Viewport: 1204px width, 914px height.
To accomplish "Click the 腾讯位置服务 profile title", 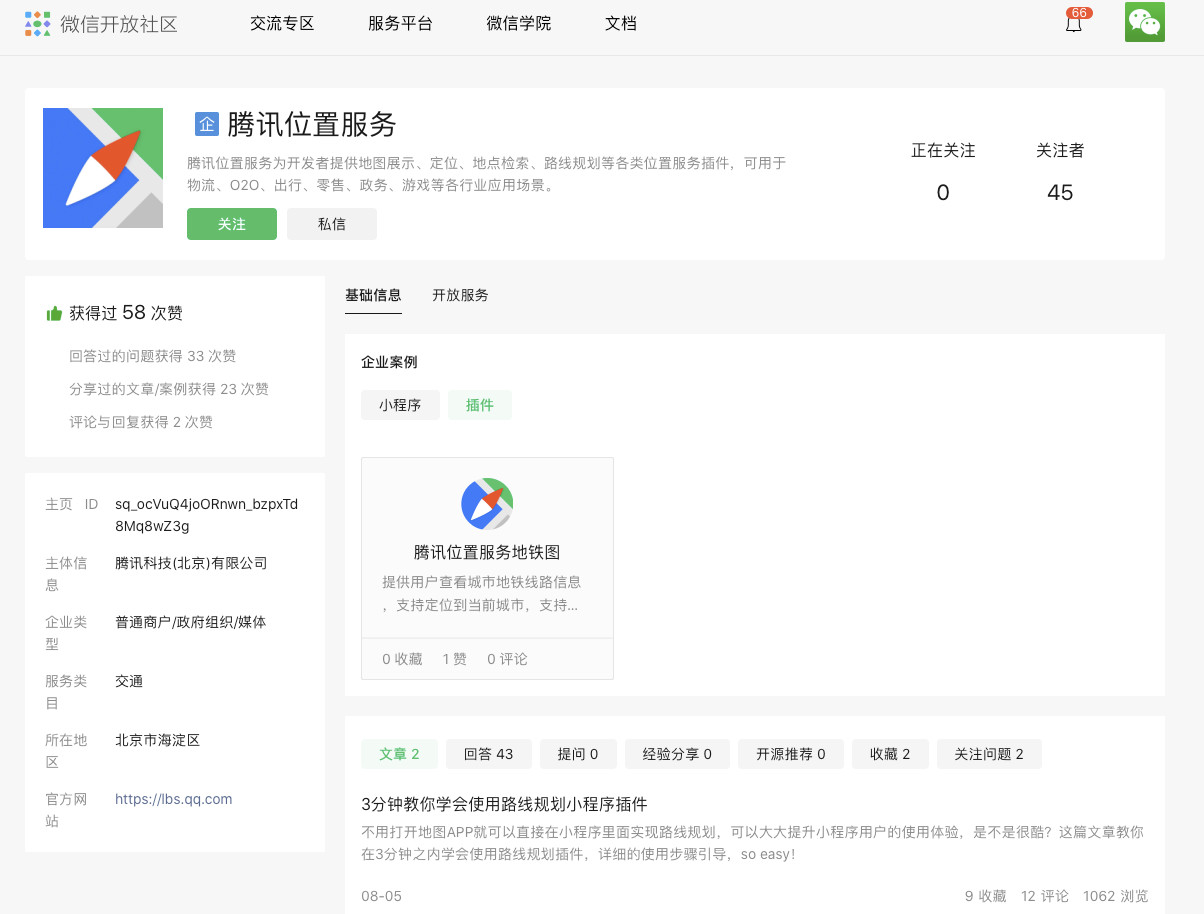I will pyautogui.click(x=312, y=124).
